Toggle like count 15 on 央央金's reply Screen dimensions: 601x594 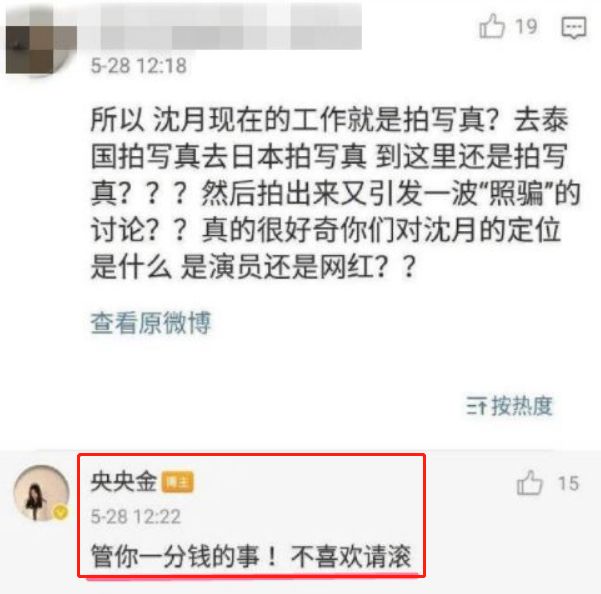point(568,483)
